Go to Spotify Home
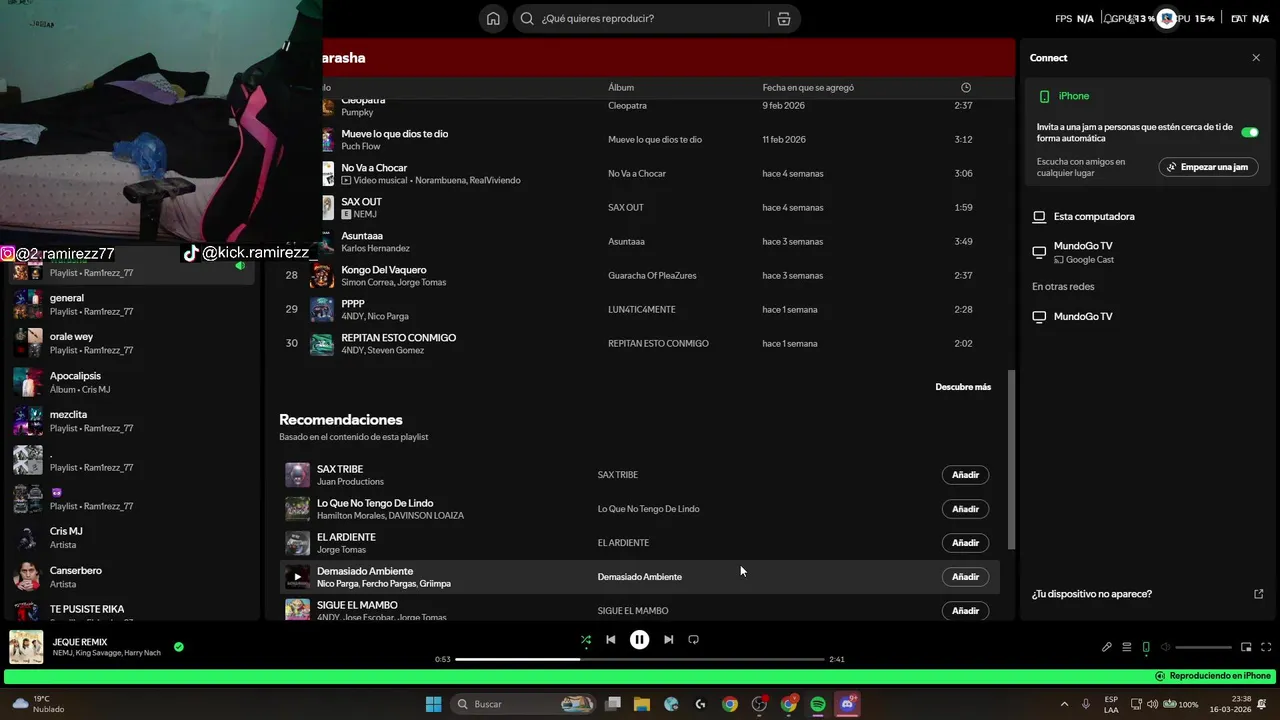This screenshot has width=1280, height=720. [x=493, y=18]
